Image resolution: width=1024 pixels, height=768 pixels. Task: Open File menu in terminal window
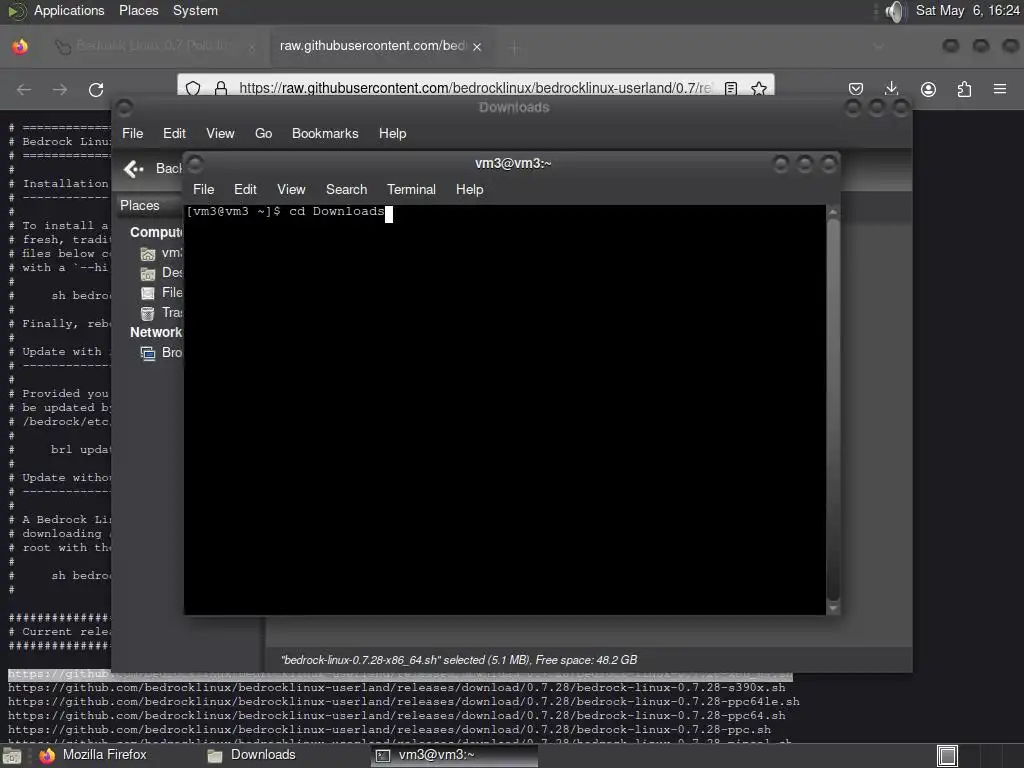pos(203,189)
